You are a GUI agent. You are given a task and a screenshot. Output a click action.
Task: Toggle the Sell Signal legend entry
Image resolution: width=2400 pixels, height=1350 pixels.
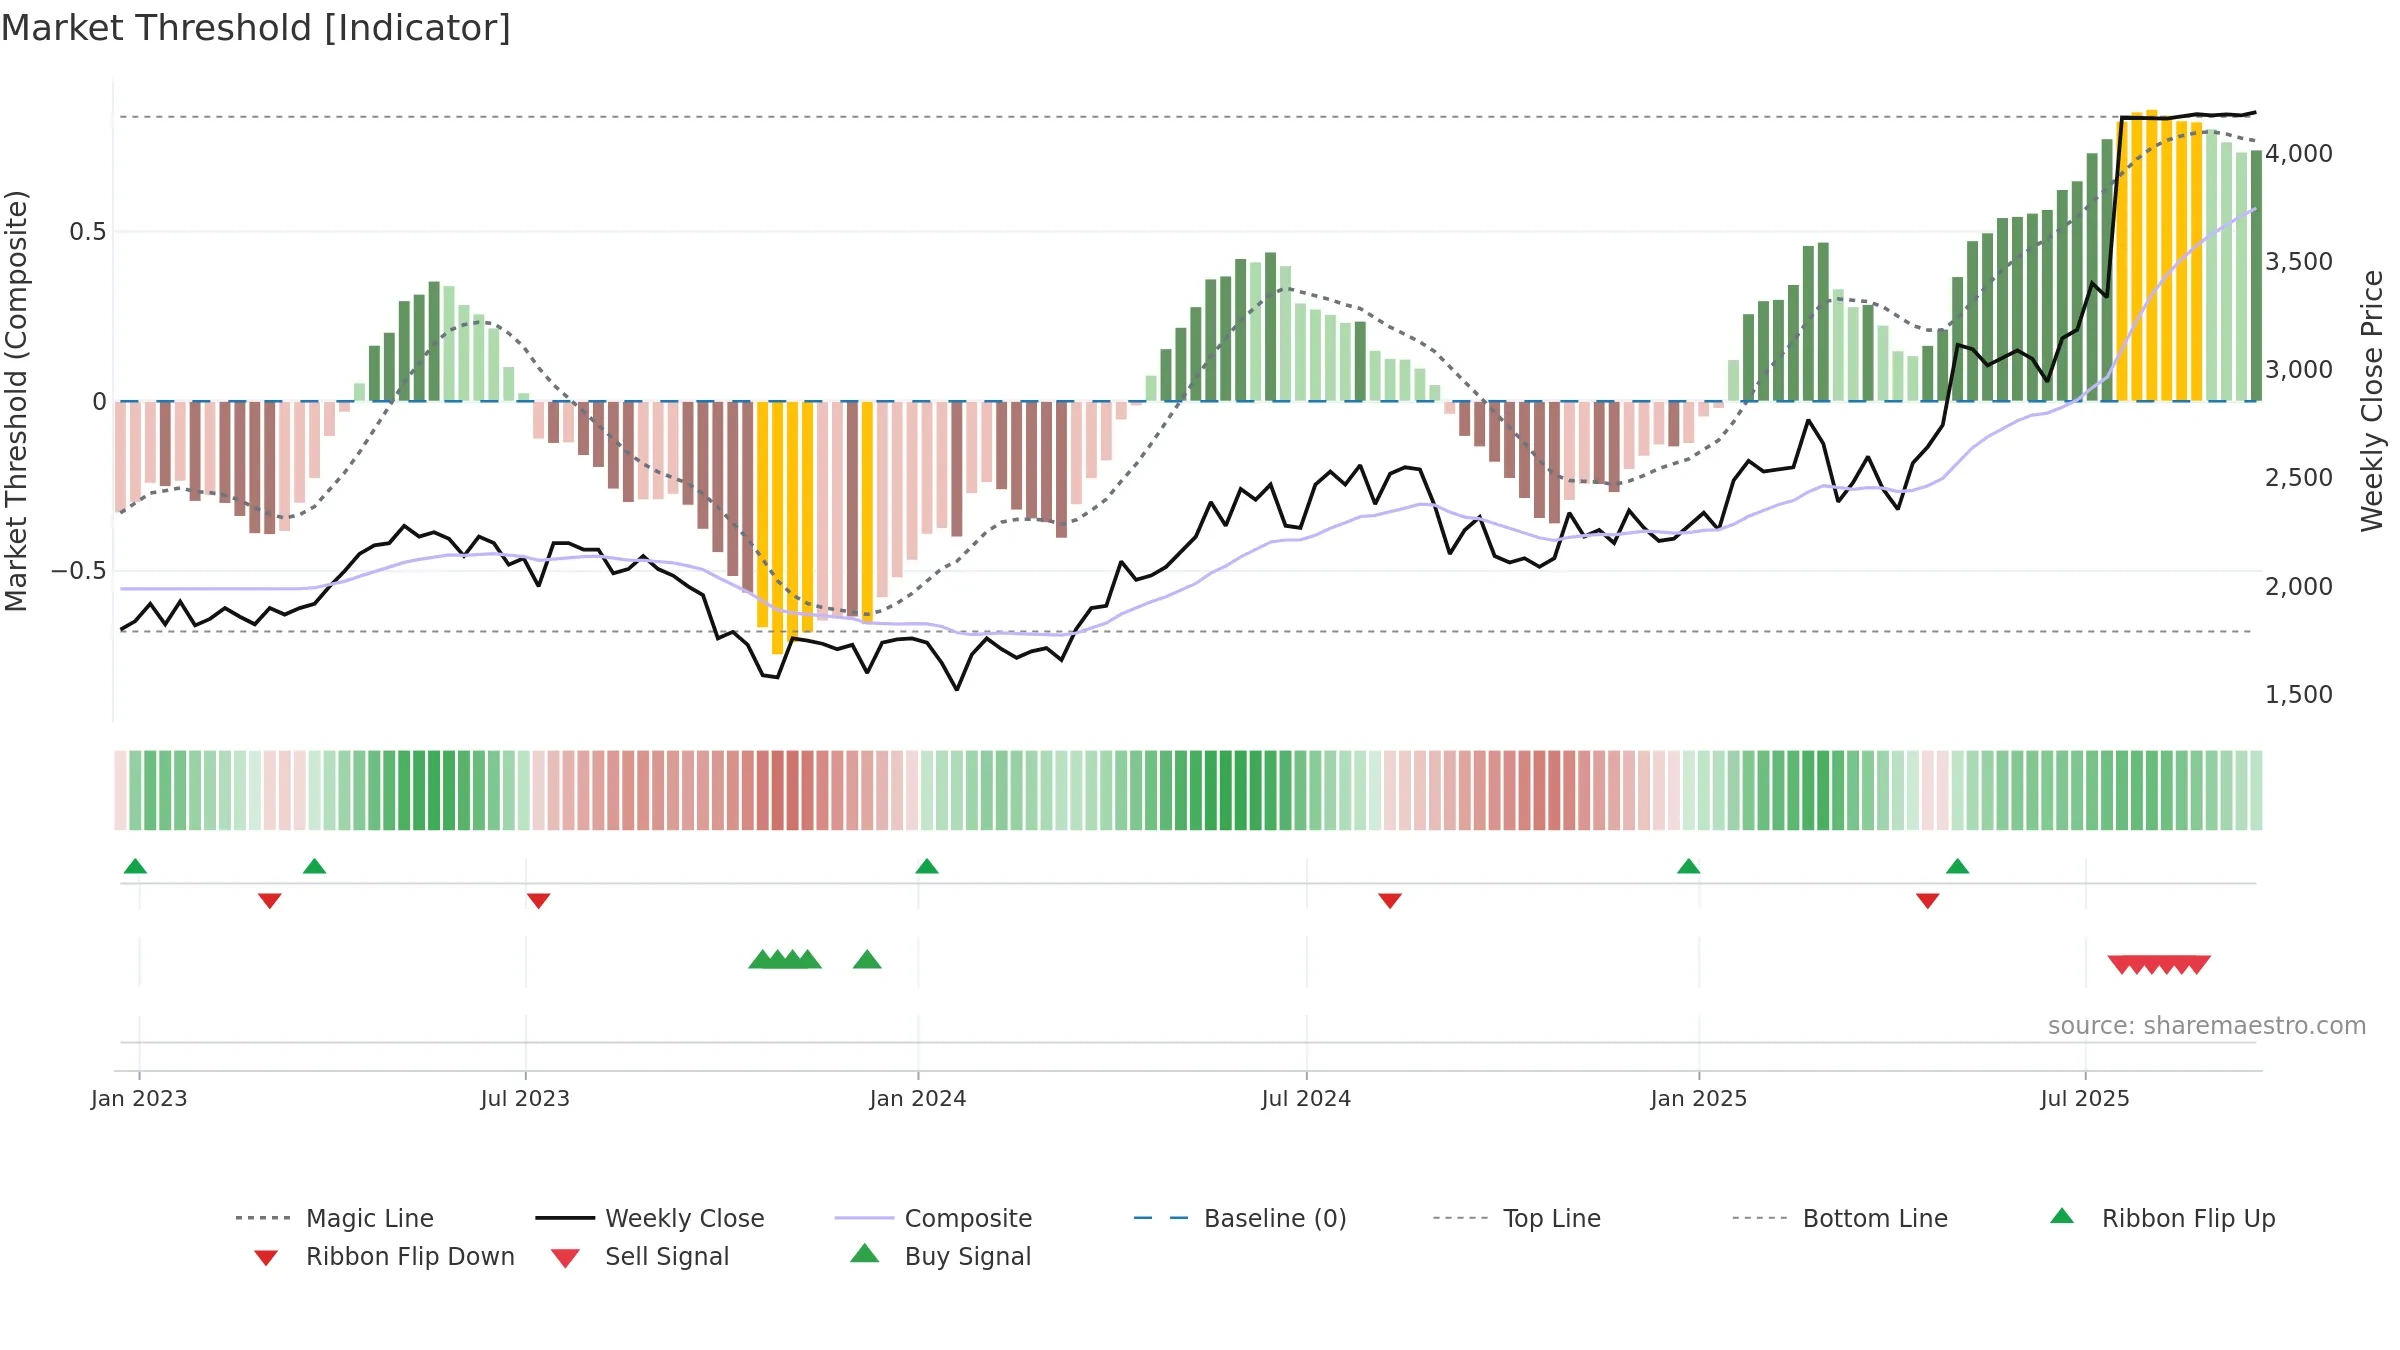[640, 1256]
